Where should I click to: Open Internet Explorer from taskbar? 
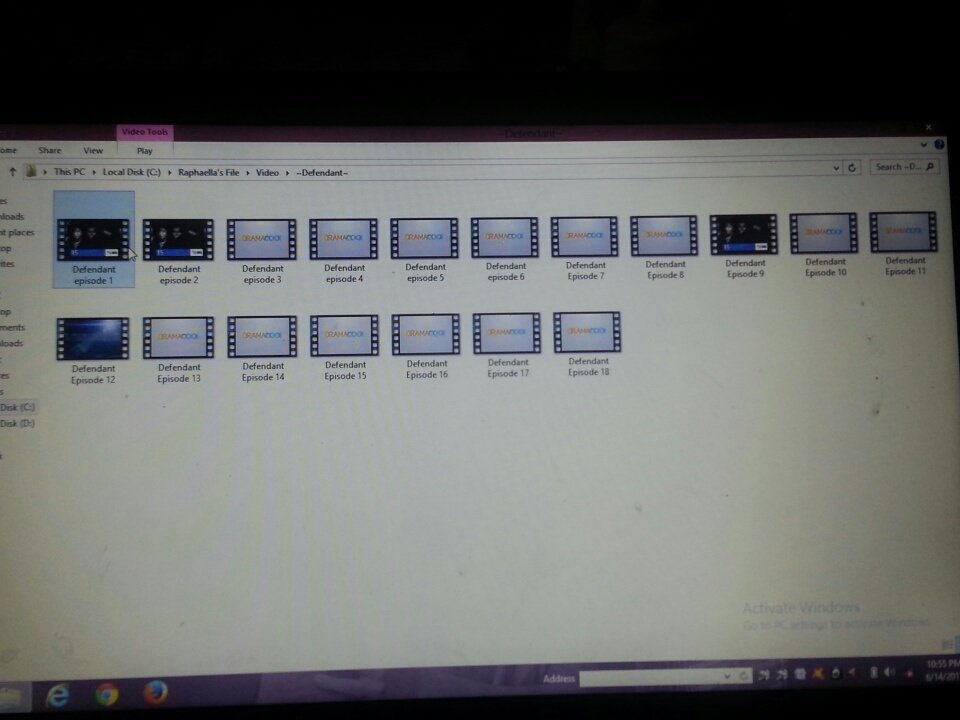[x=58, y=696]
